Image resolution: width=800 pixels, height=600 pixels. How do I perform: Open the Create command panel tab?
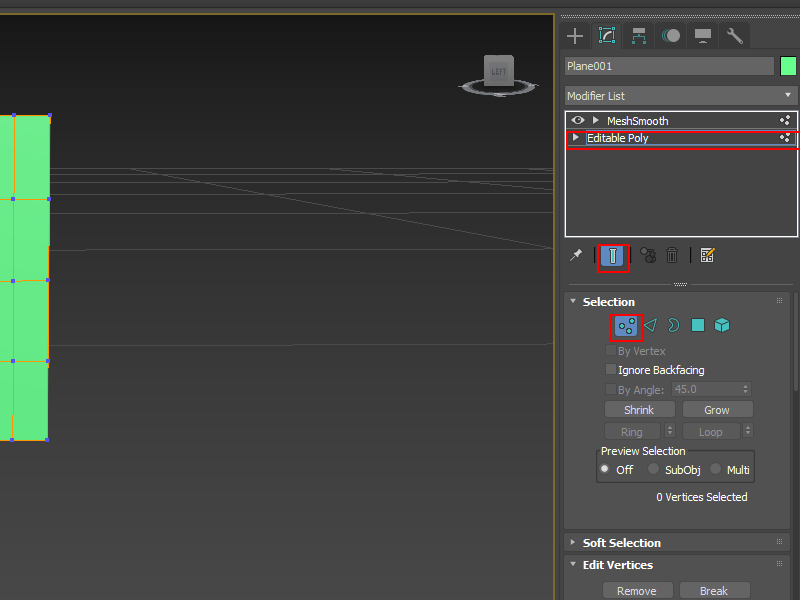coord(574,36)
